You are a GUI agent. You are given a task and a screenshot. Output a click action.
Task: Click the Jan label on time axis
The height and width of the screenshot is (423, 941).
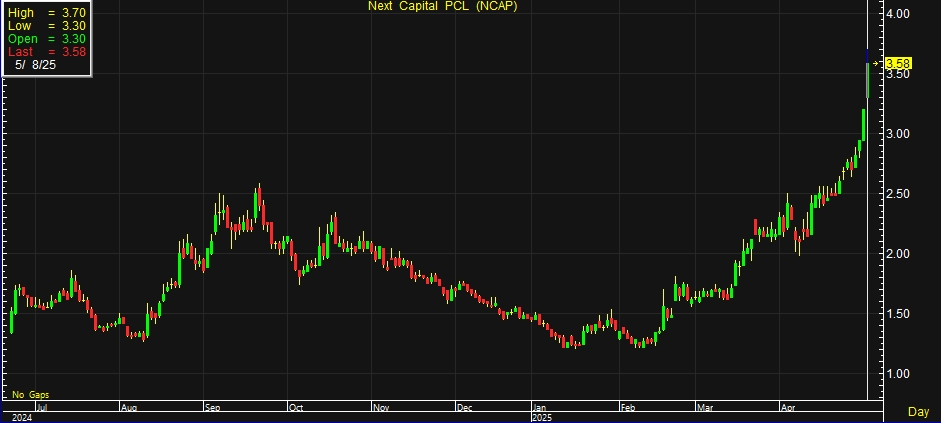539,408
